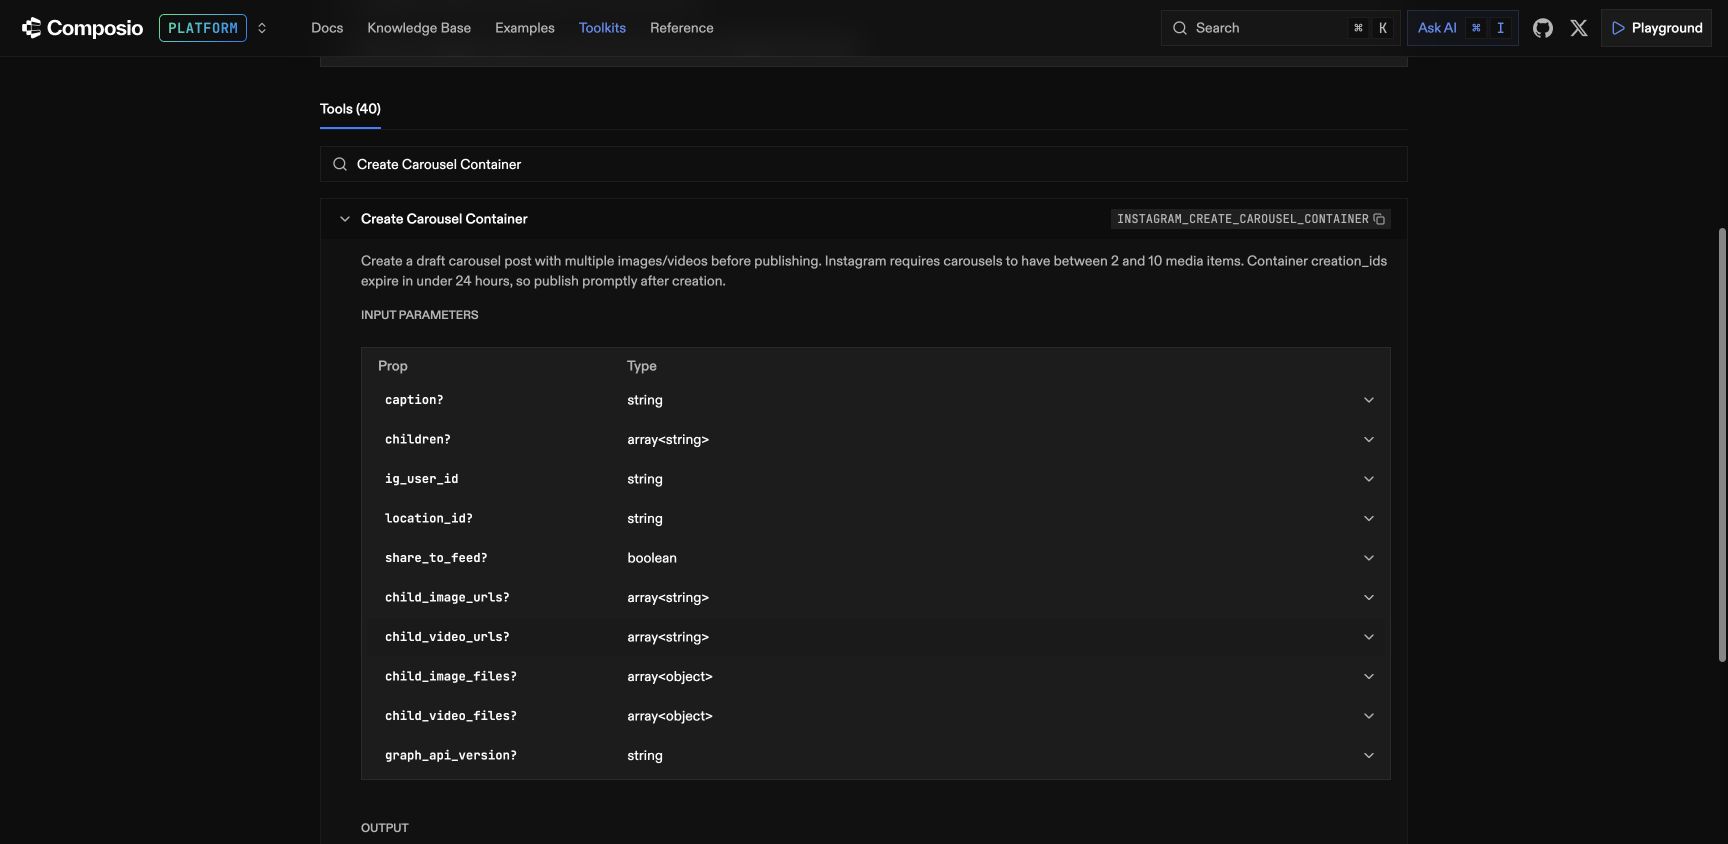Click the boolean type for share_to_feed?
Viewport: 1728px width, 844px height.
(x=652, y=558)
